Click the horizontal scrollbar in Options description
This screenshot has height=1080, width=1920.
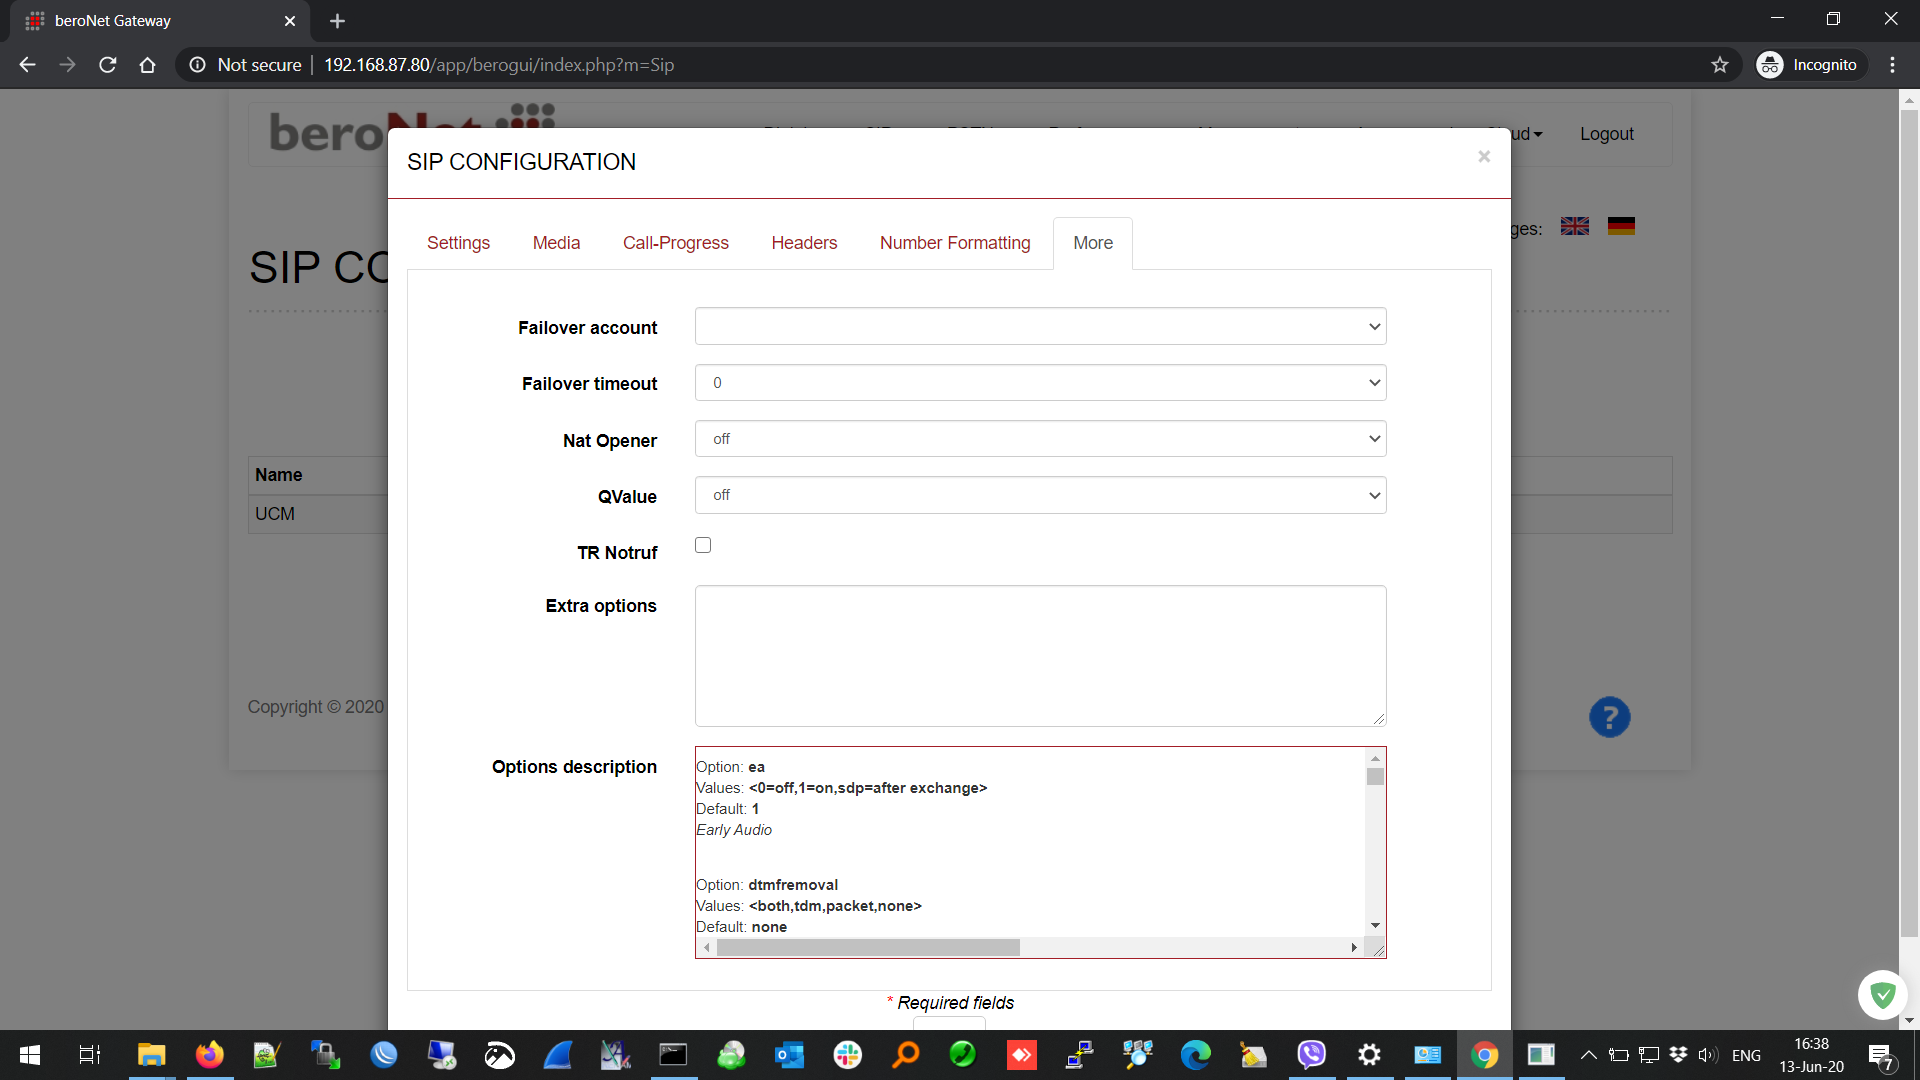(868, 947)
